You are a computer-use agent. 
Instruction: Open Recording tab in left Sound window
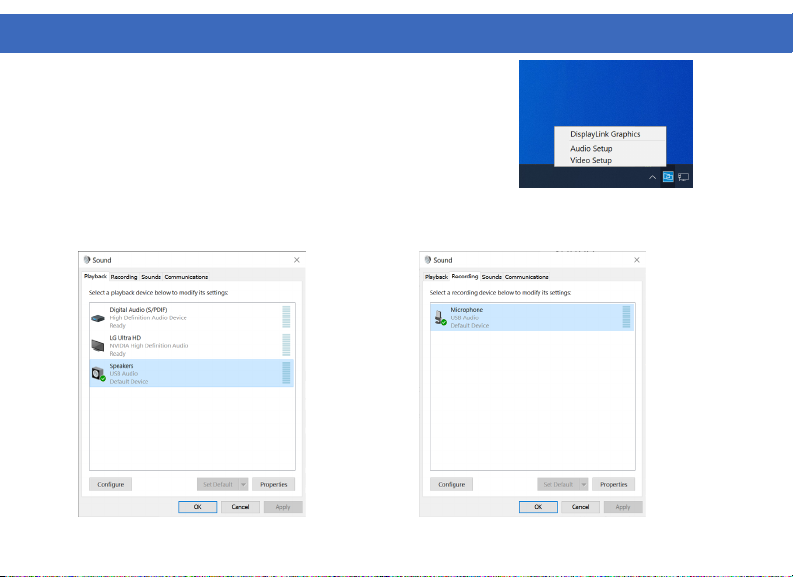pyautogui.click(x=124, y=277)
